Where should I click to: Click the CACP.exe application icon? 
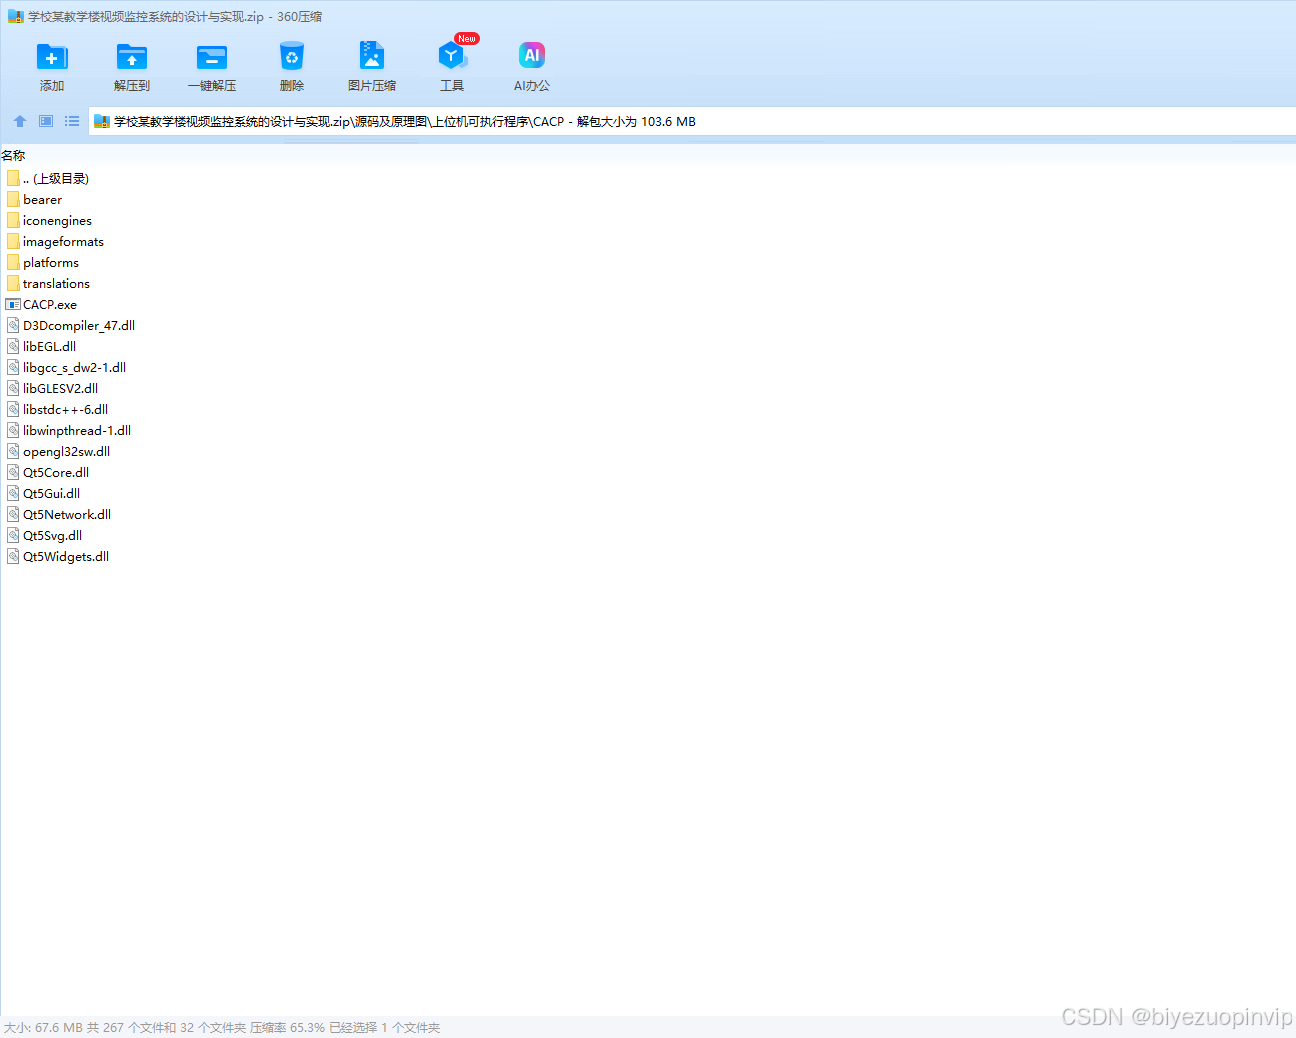coord(13,304)
